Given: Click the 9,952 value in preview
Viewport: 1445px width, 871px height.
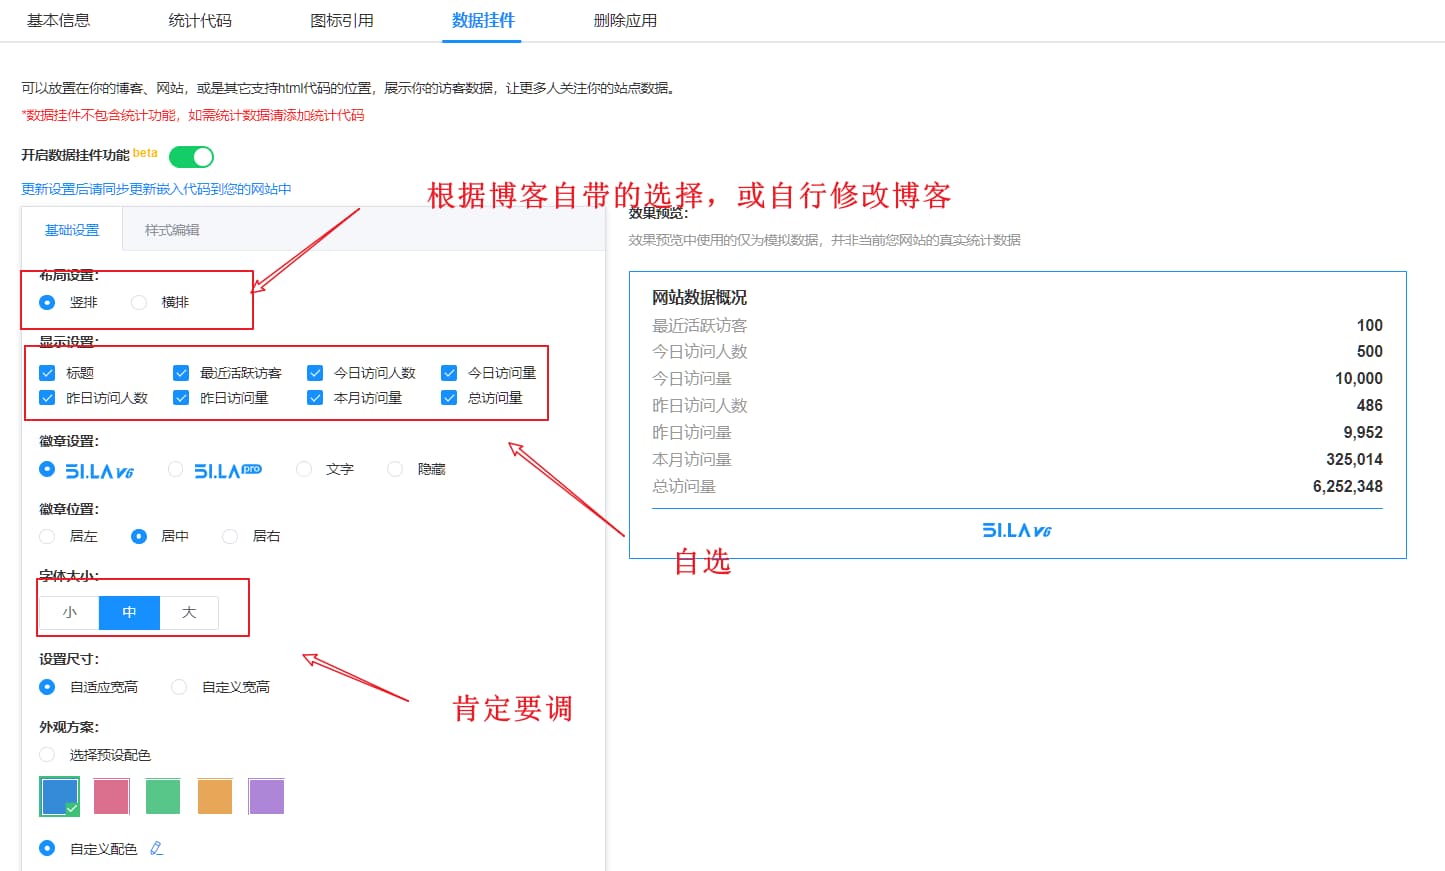Looking at the screenshot, I should point(1363,433).
